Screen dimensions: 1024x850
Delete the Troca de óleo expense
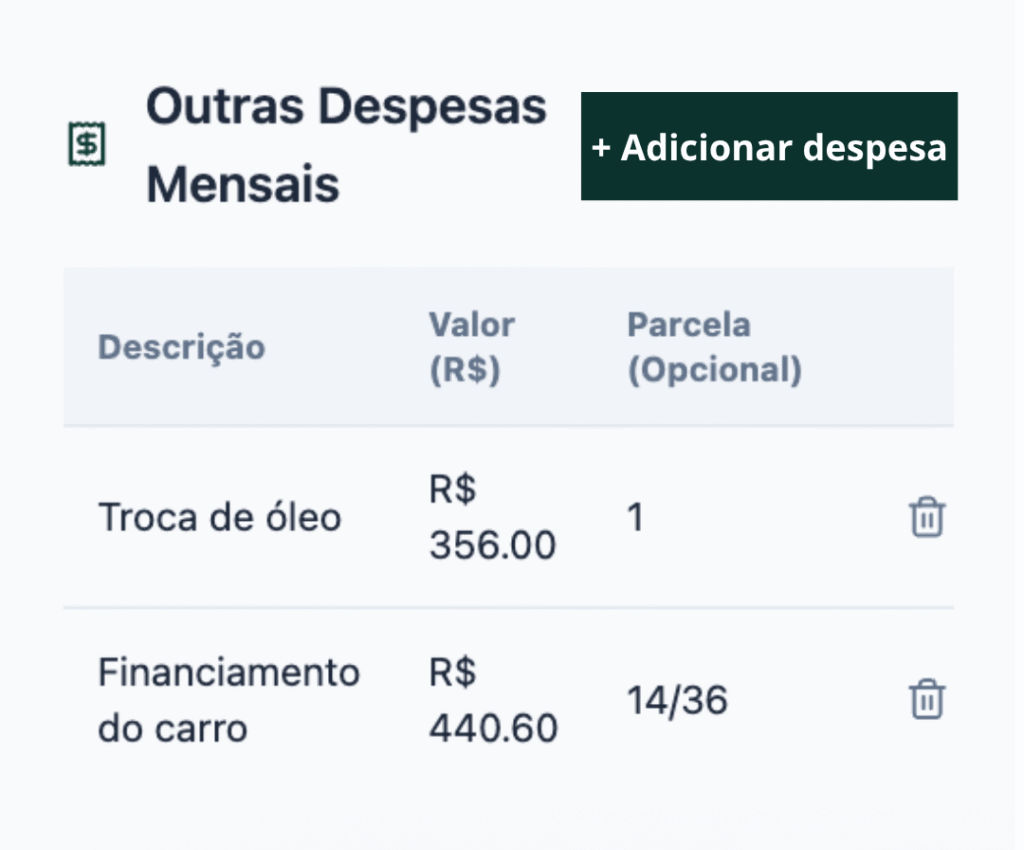[927, 518]
